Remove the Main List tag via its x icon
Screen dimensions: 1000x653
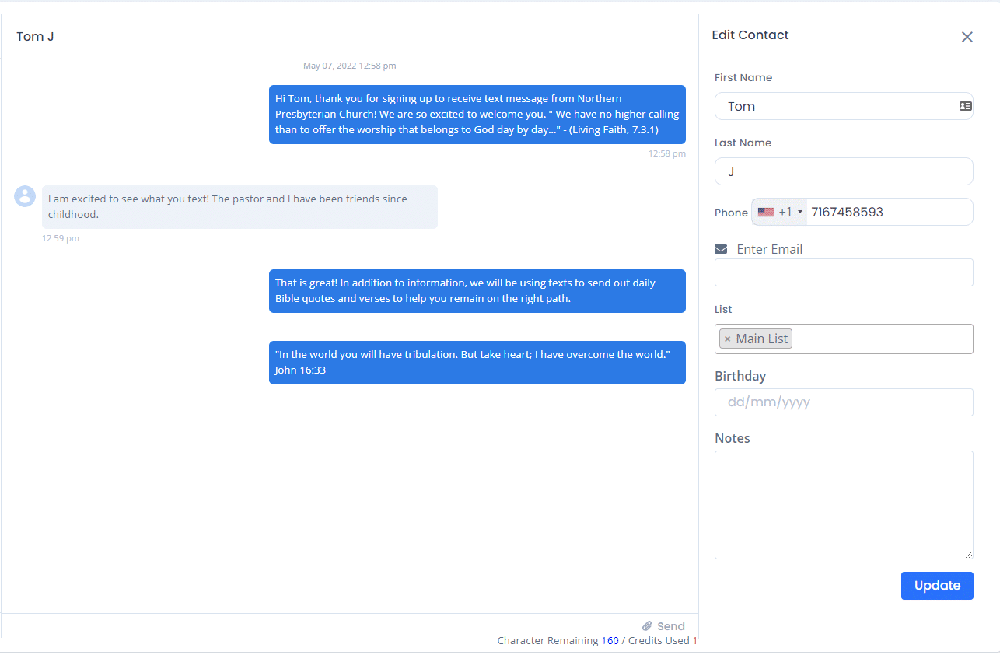(729, 338)
